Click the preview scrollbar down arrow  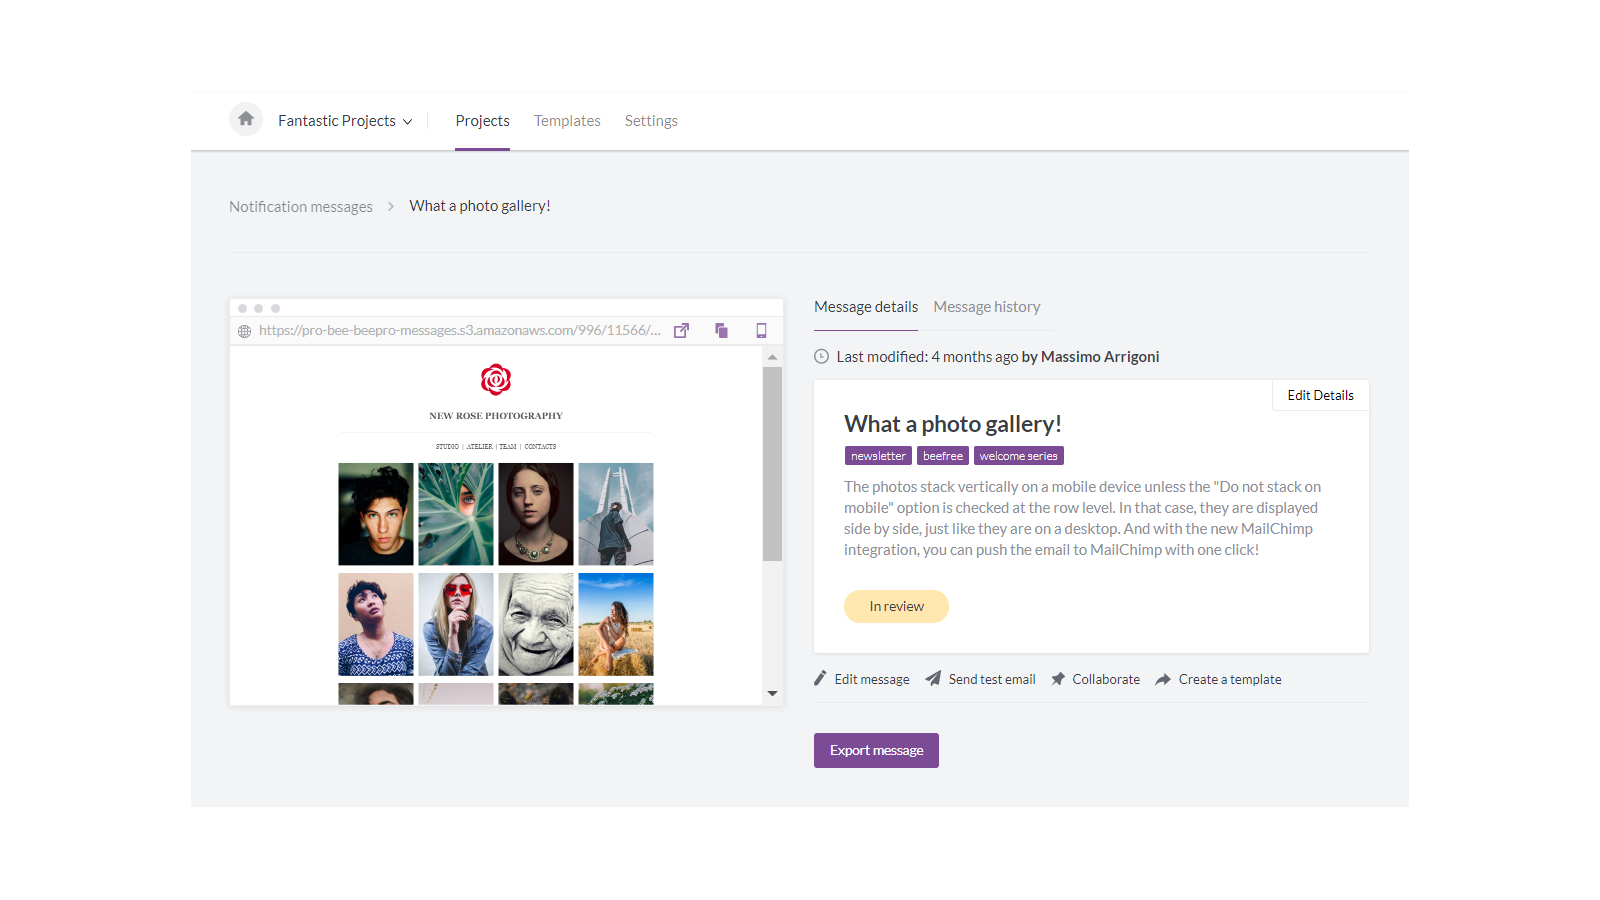[x=772, y=693]
